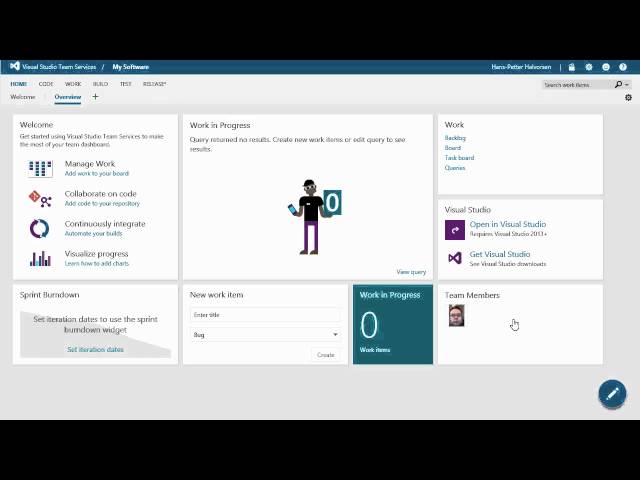Add a new dashboard with plus icon
This screenshot has height=480, width=640.
tap(95, 97)
